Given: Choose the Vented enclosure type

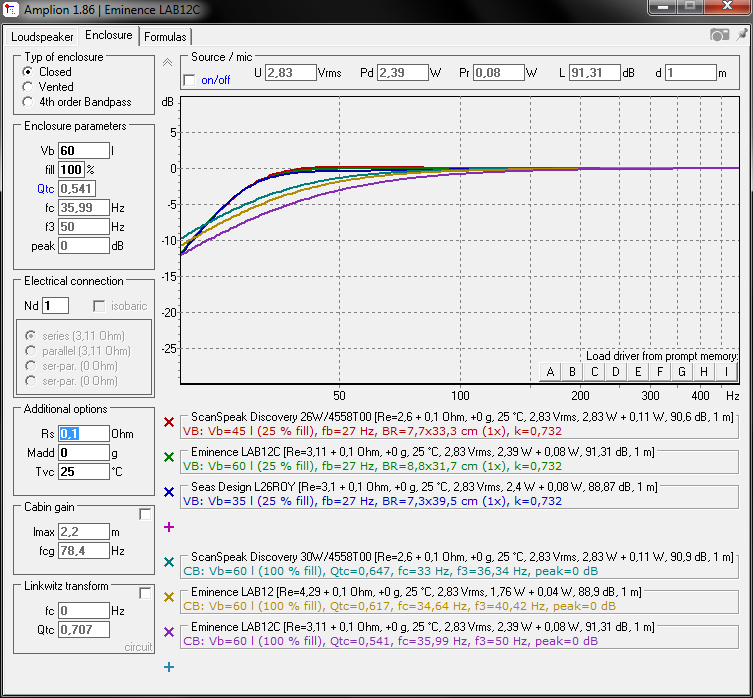Looking at the screenshot, I should (x=49, y=87).
